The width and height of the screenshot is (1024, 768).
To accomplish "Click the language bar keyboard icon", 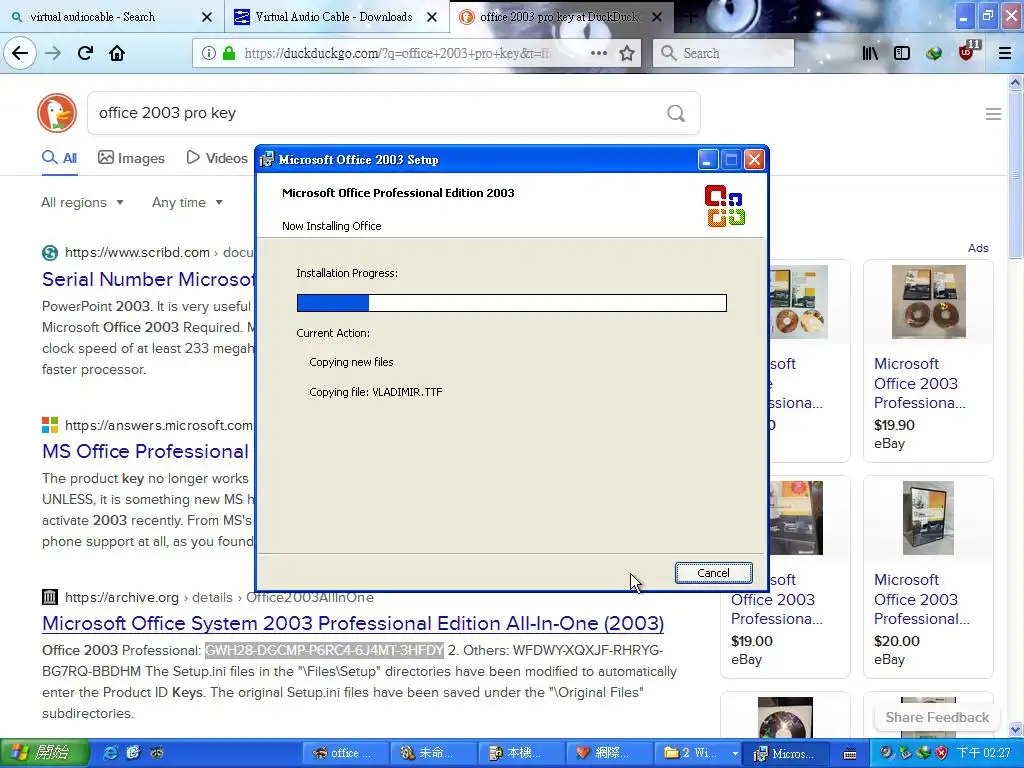I will click(x=850, y=754).
